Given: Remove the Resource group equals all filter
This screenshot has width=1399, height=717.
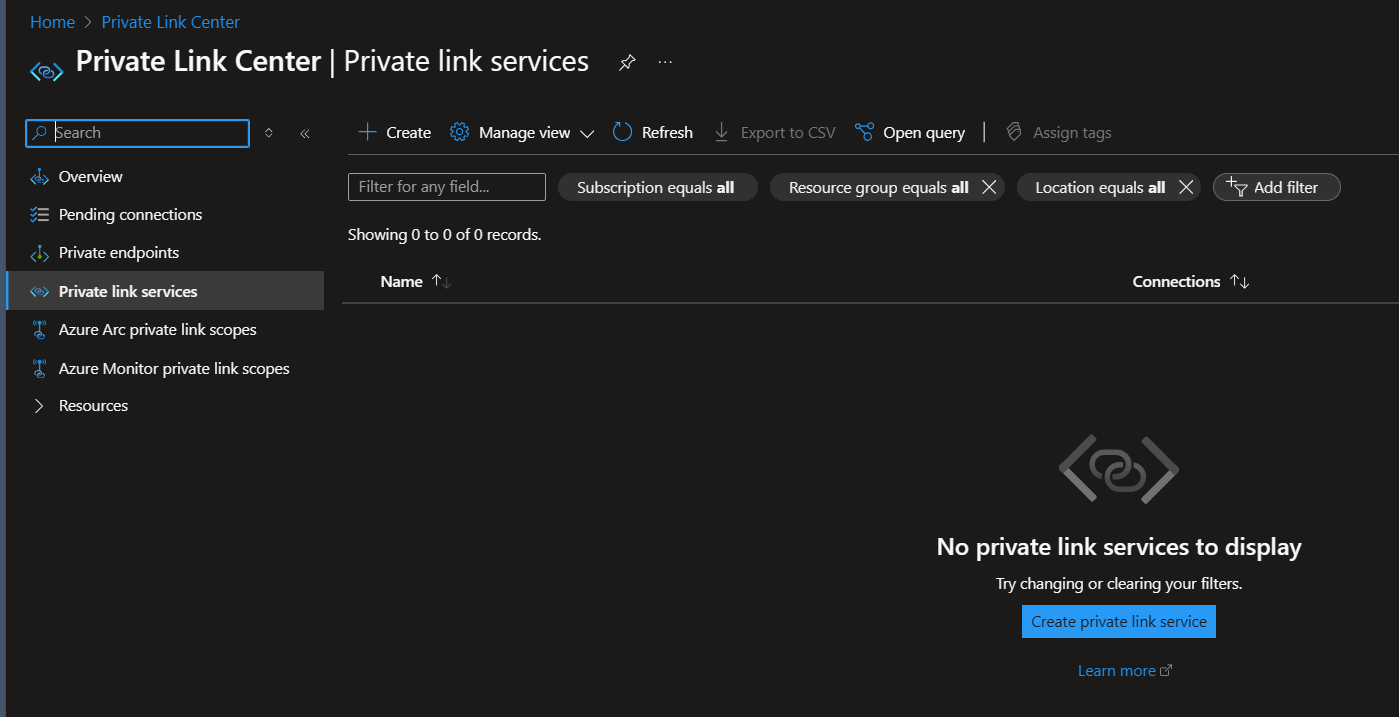Looking at the screenshot, I should [x=988, y=187].
